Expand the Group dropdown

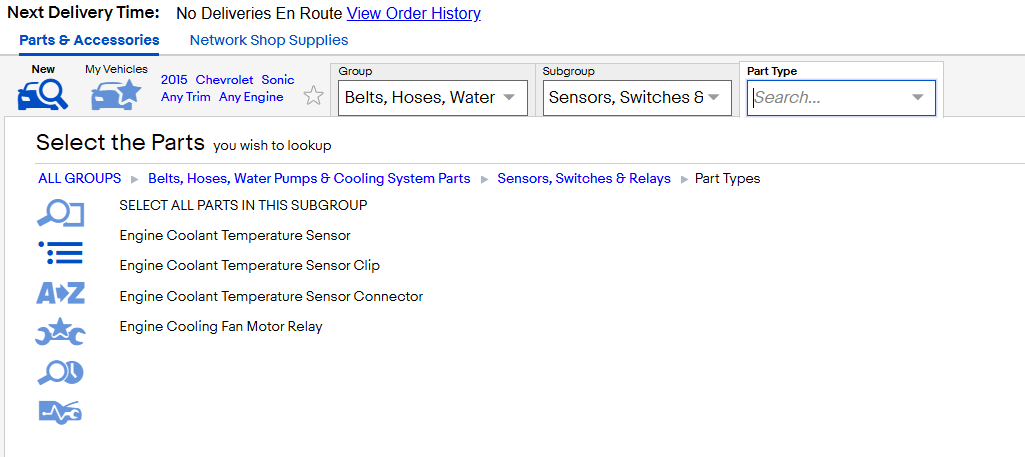(x=433, y=98)
